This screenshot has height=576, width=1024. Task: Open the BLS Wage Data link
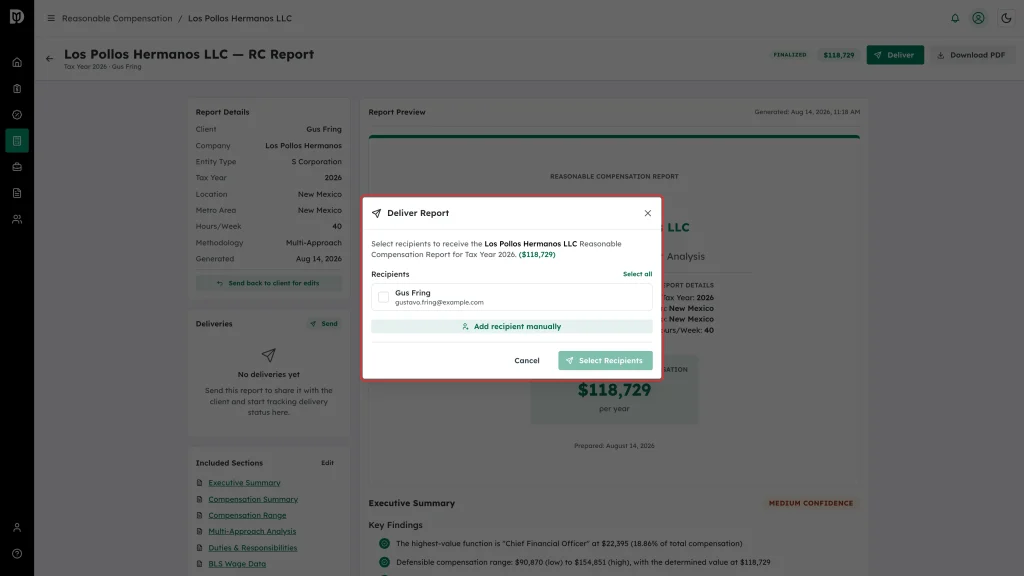tap(237, 564)
